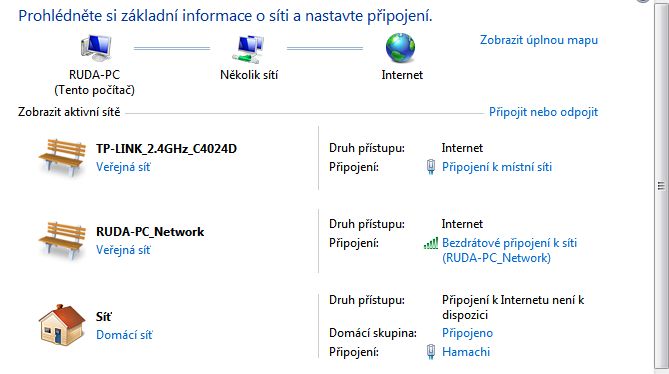Viewport: 669px width, 374px height.
Task: Change Veřejná síť type under TP-LINK_2.4GHz_C4024D
Action: [x=123, y=167]
